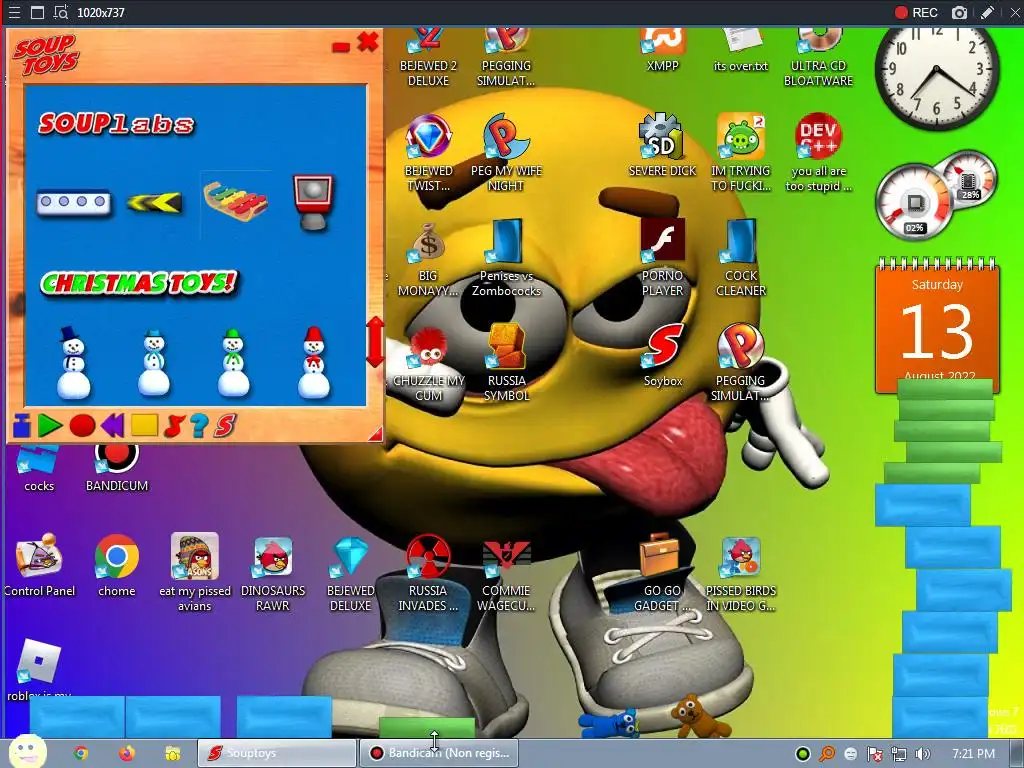
Task: Open ULTRA CD BLOATWARE shortcut
Action: point(818,57)
